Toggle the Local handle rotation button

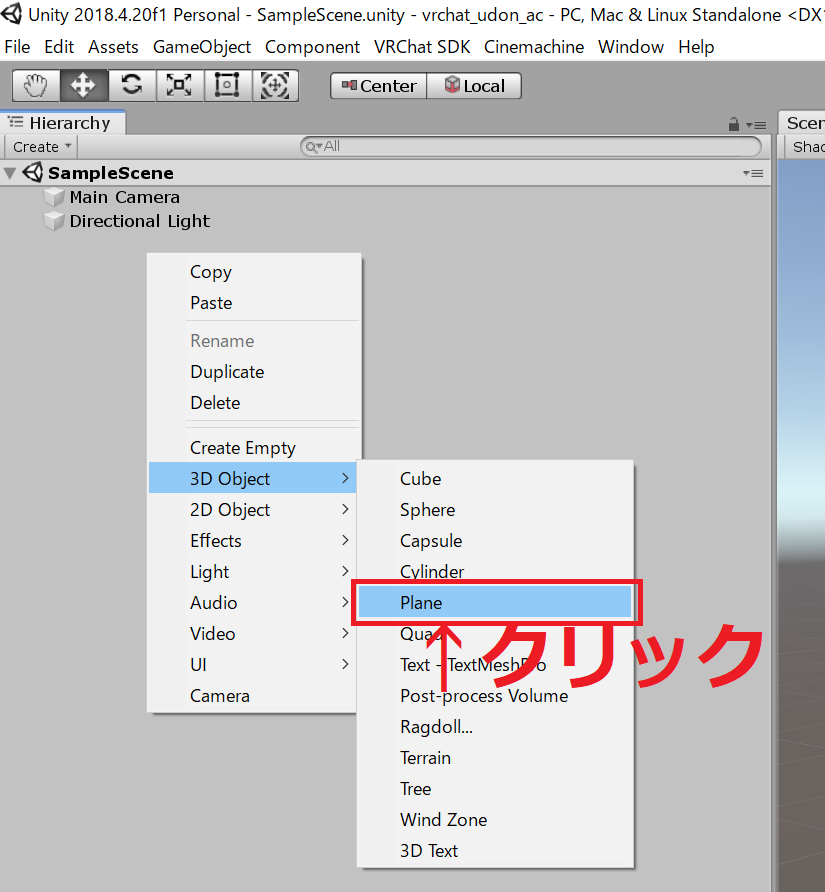[474, 86]
